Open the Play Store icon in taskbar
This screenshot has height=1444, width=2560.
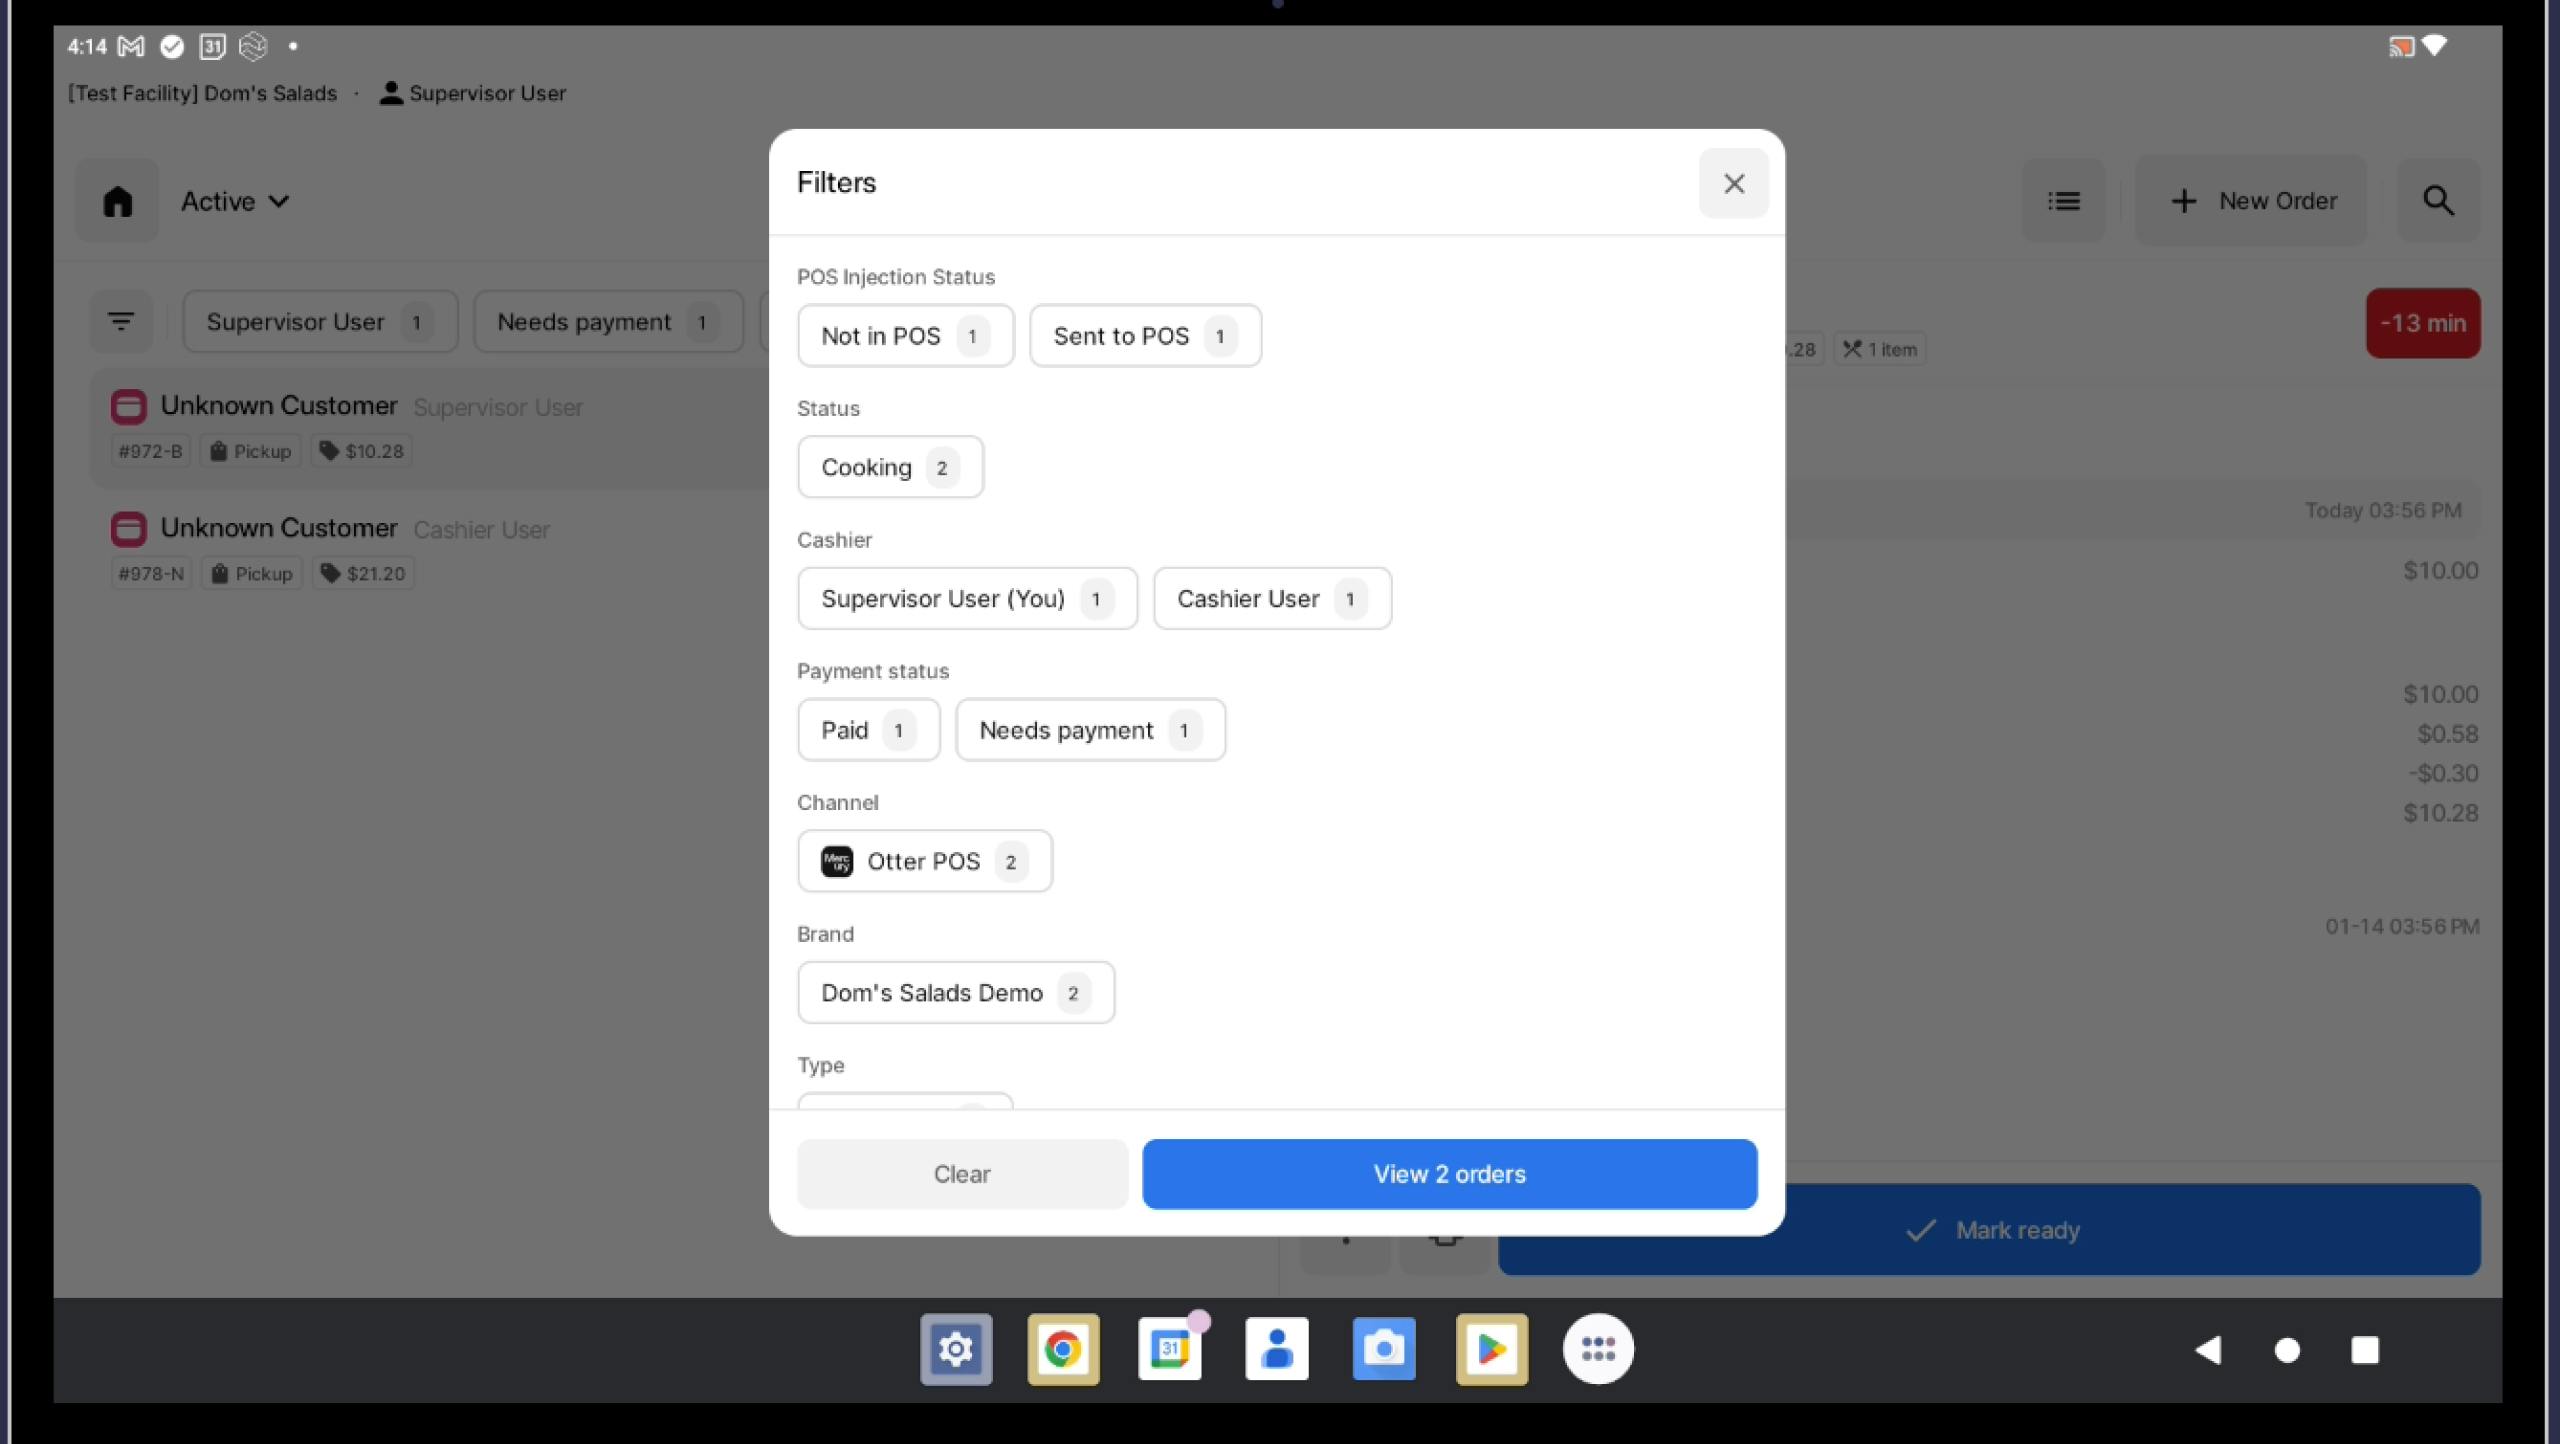click(x=1490, y=1349)
